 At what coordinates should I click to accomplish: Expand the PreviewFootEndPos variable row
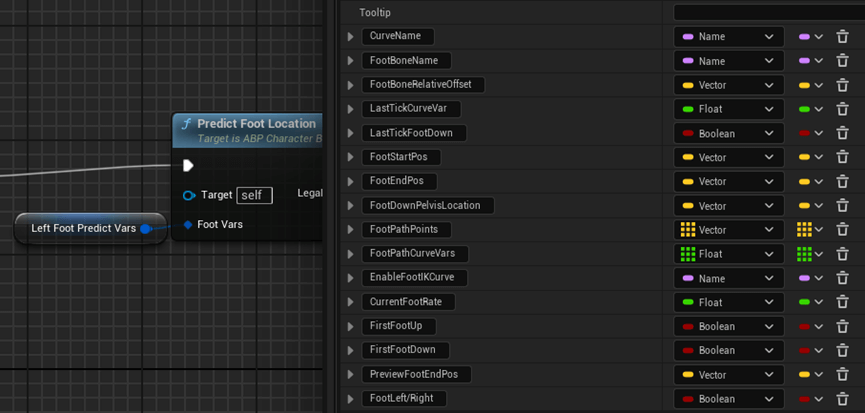(350, 374)
